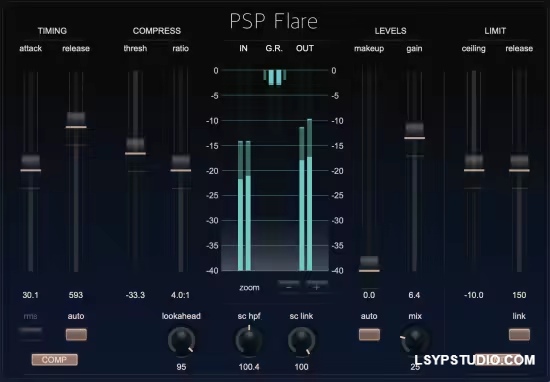Click the attack slider handle
The width and height of the screenshot is (550, 382).
tap(31, 164)
